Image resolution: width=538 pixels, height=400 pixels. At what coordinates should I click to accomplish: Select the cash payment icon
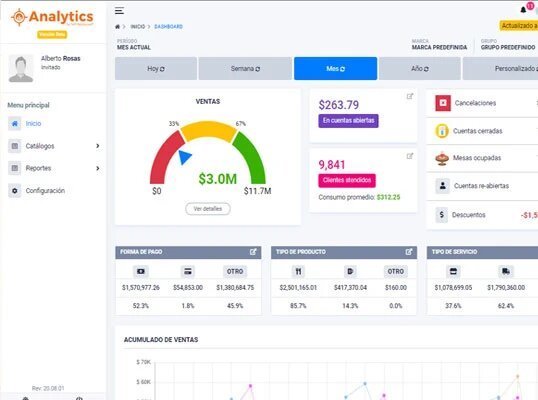click(x=141, y=271)
